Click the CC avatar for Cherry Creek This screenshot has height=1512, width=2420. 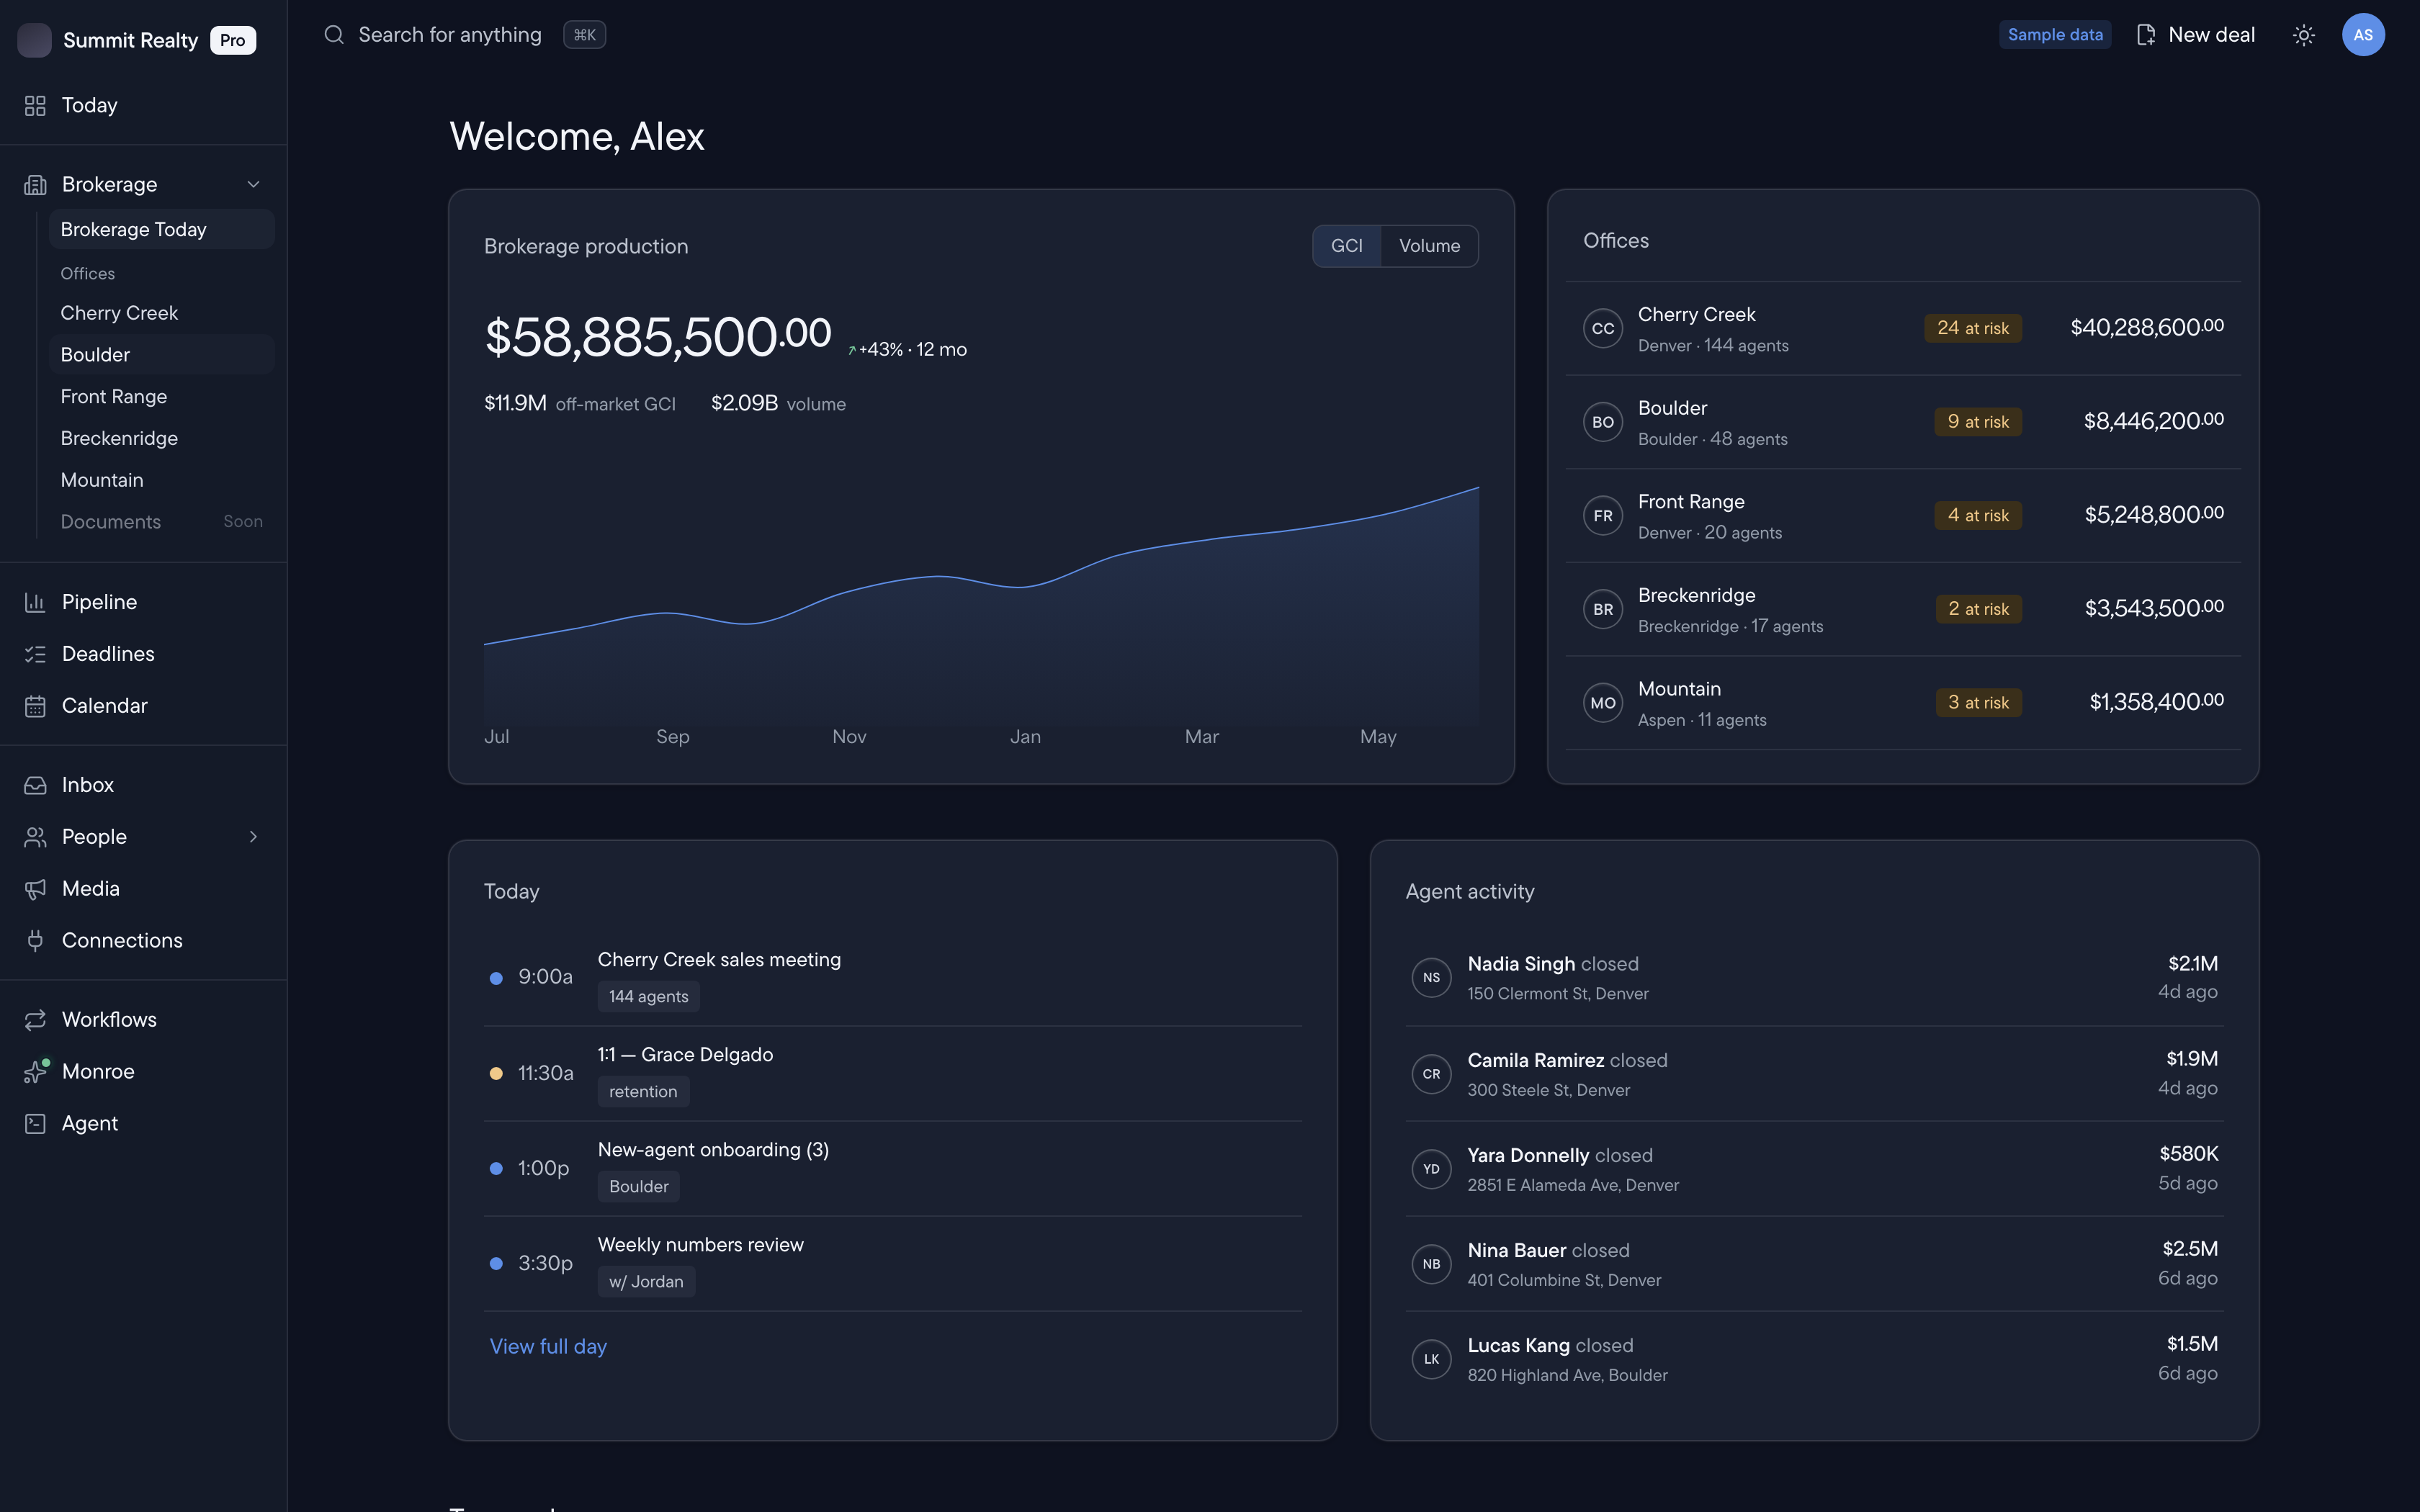(1603, 328)
